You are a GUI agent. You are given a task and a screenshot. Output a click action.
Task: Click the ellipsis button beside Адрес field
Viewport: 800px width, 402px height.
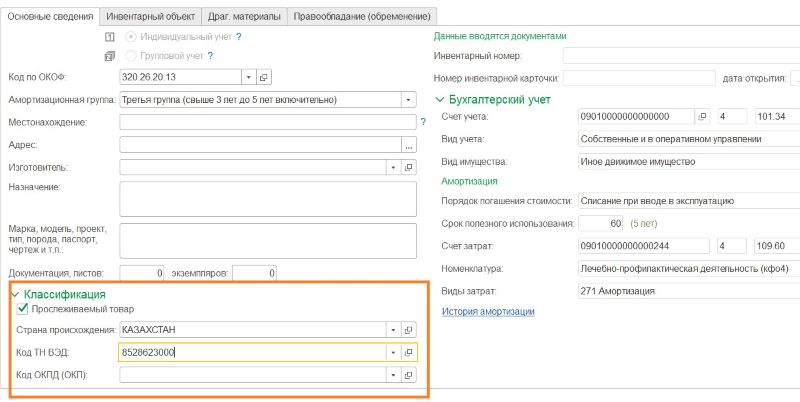coord(408,145)
